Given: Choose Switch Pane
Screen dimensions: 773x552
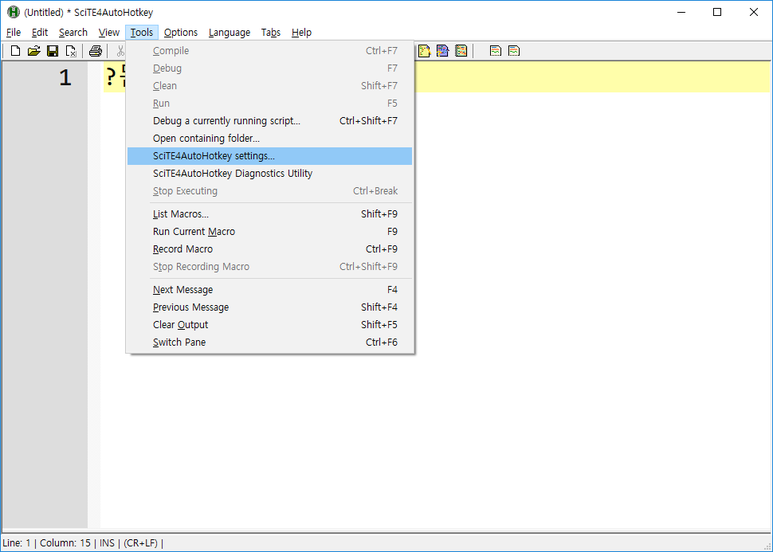Looking at the screenshot, I should click(x=270, y=343).
